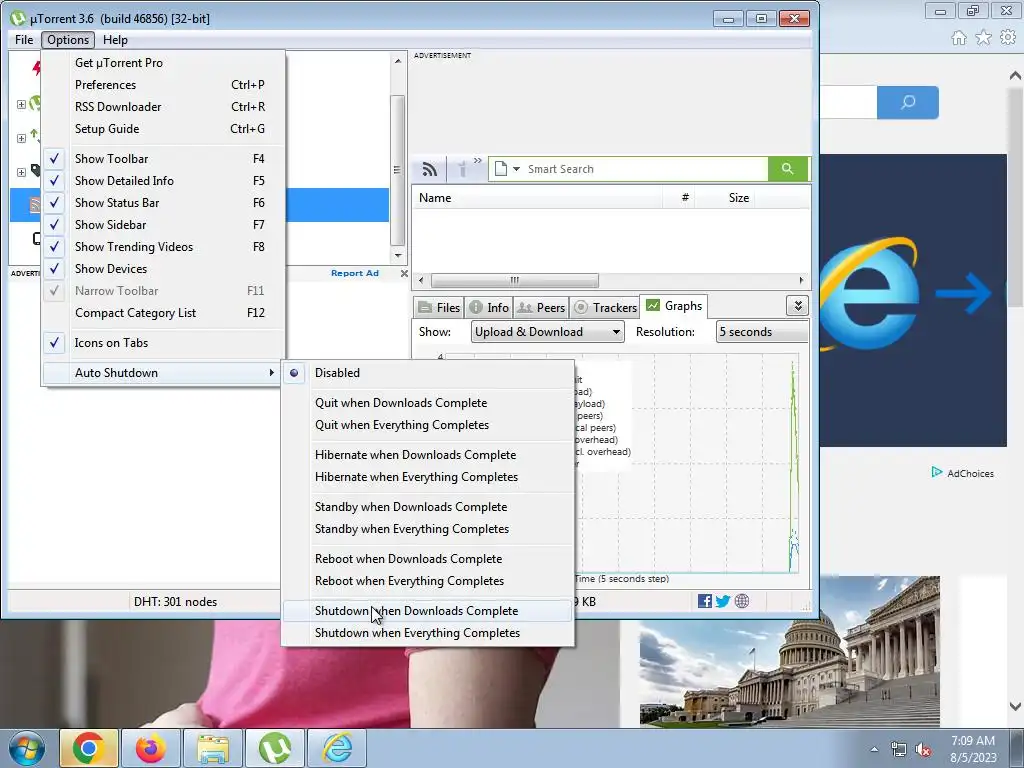Show hidden tray icons arrow
Screen dimensions: 1024x768
coord(874,750)
